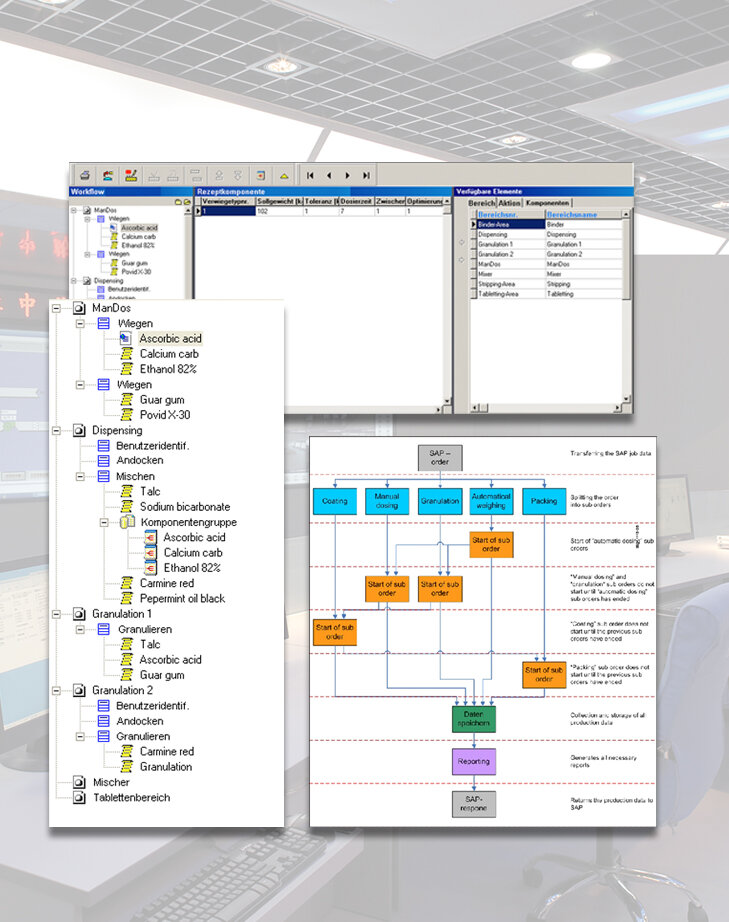Select Benutzeridentif. under Granulation 2
This screenshot has height=922, width=729.
(153, 706)
